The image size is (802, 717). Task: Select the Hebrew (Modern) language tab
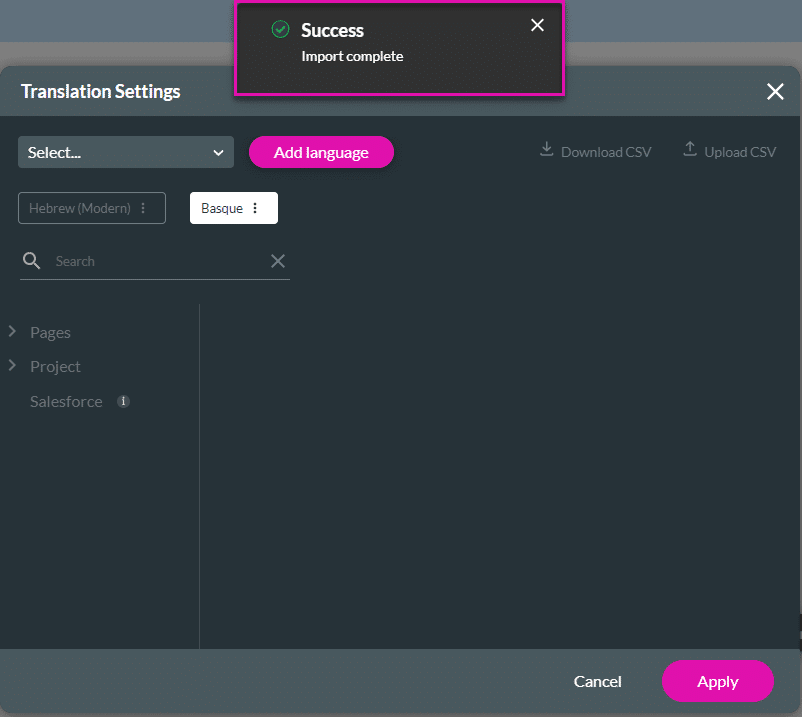[x=80, y=208]
